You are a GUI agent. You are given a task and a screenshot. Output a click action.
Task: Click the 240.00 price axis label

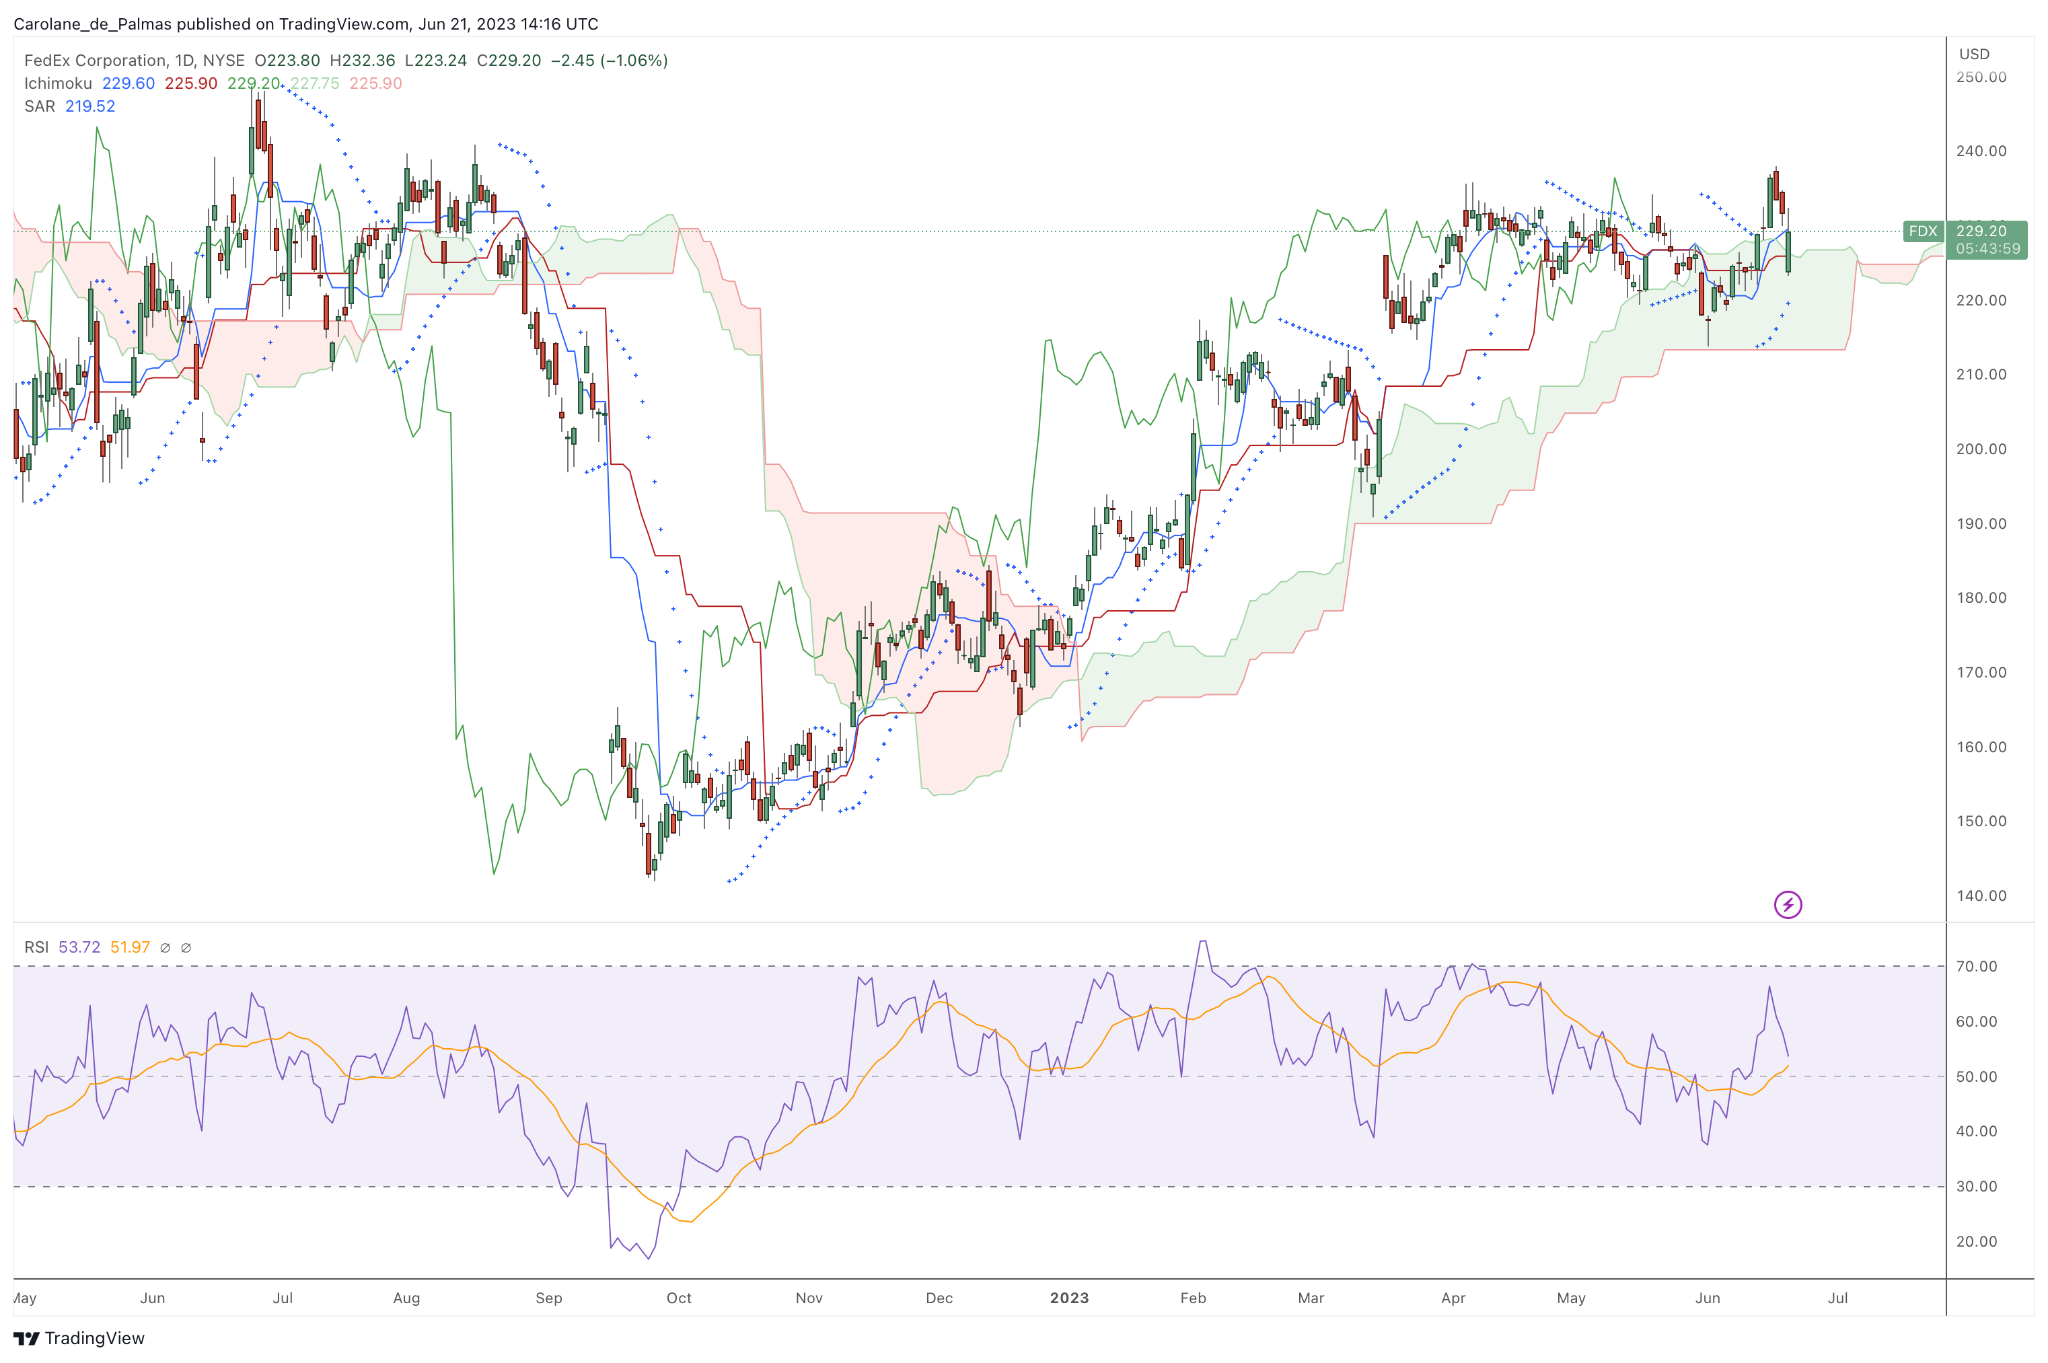(1981, 151)
